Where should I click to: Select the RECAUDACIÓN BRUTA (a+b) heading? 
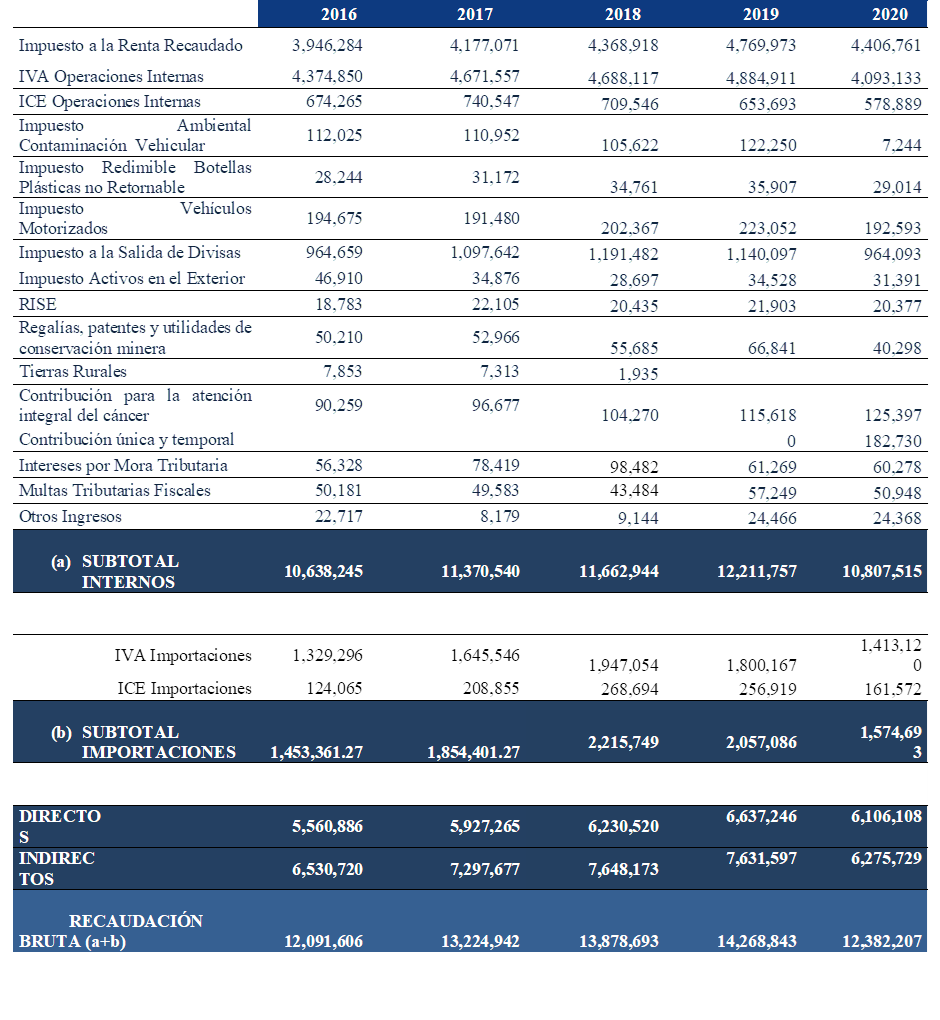tap(110, 931)
